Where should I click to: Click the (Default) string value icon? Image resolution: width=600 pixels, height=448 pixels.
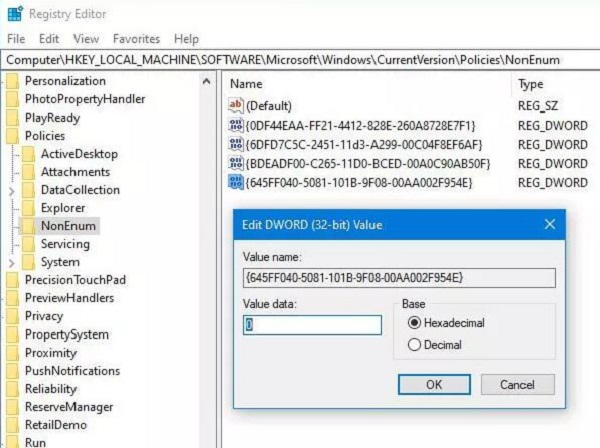(236, 106)
